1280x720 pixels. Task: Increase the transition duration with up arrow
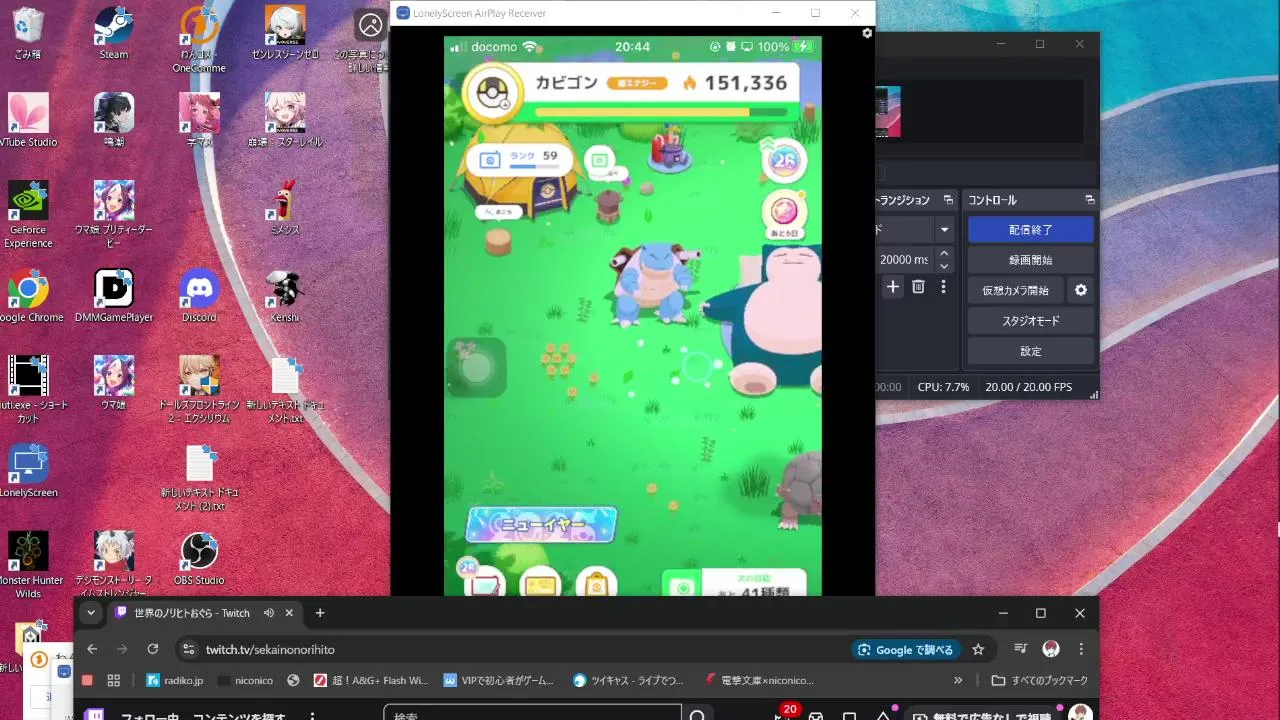[944, 254]
